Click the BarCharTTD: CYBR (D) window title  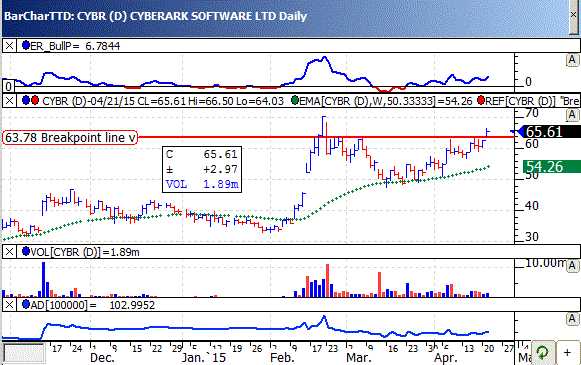pos(156,16)
